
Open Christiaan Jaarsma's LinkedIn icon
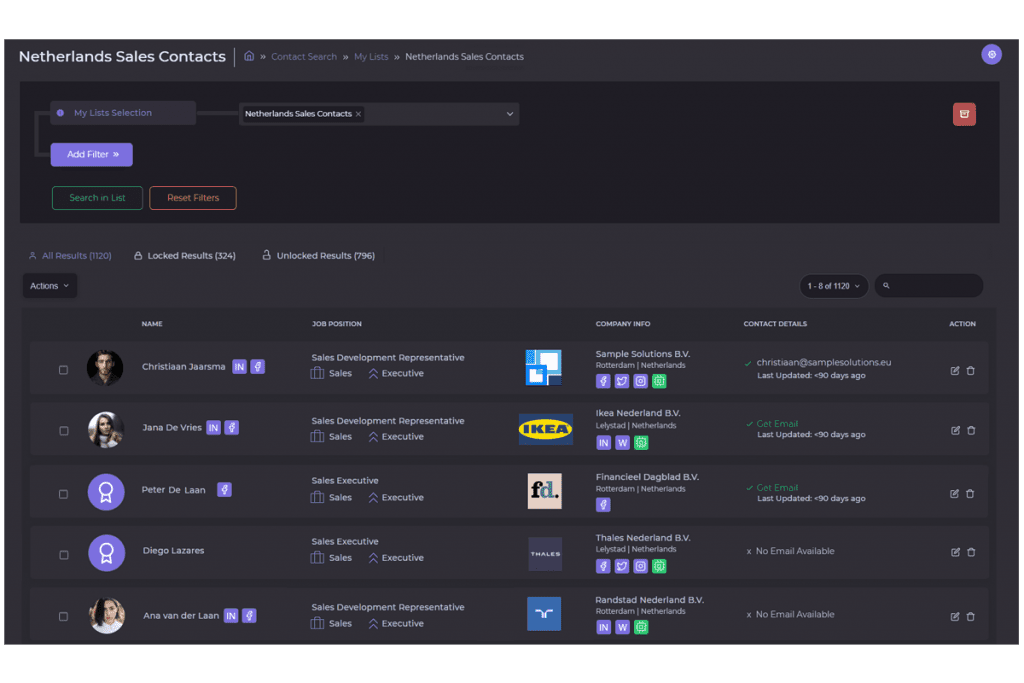tap(239, 367)
